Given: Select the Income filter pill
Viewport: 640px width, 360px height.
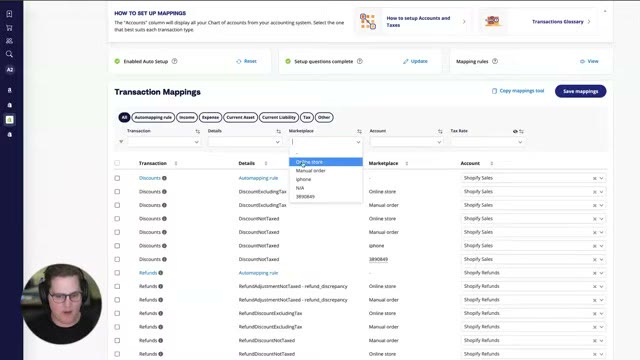Looking at the screenshot, I should point(187,118).
